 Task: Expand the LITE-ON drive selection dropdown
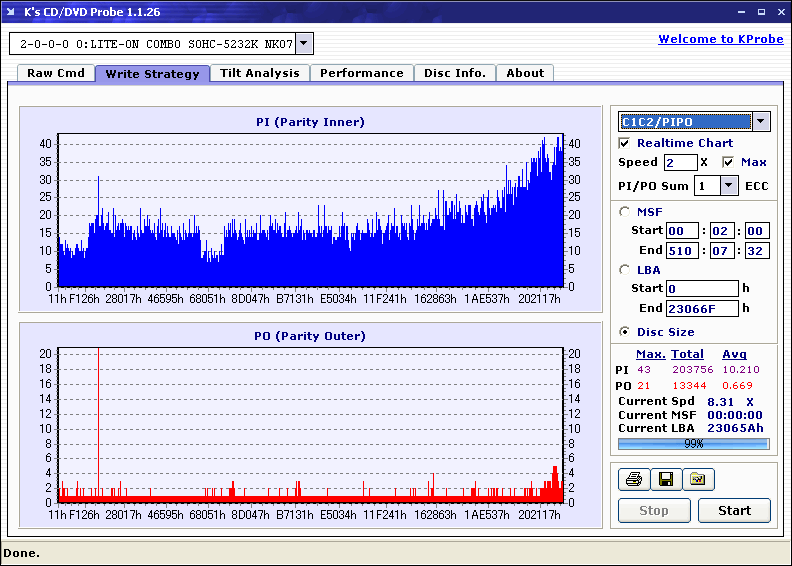pyautogui.click(x=304, y=44)
